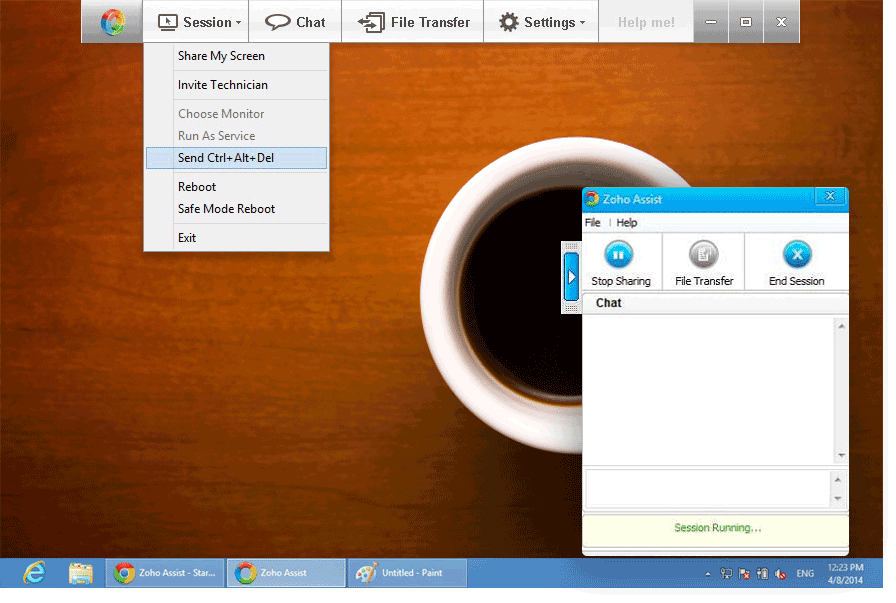896x603 pixels.
Task: Collapse the Session dropdown menu
Action: 200,22
